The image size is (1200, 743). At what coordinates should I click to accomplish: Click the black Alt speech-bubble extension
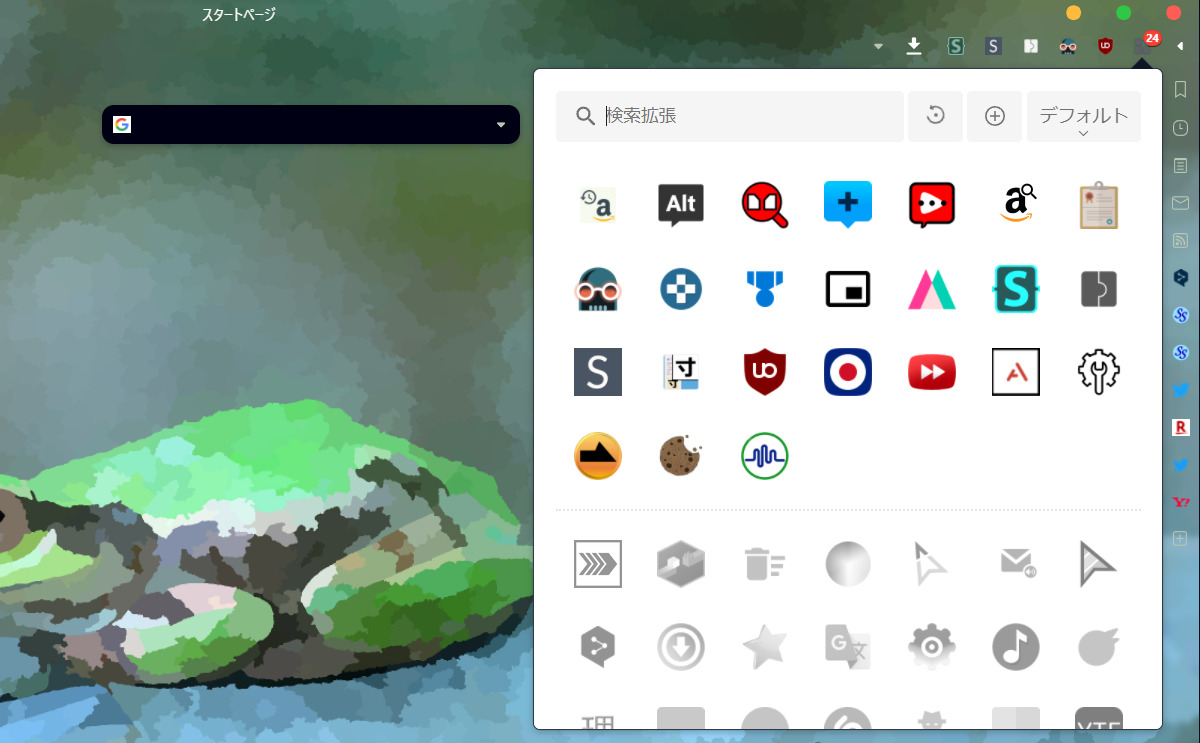681,205
